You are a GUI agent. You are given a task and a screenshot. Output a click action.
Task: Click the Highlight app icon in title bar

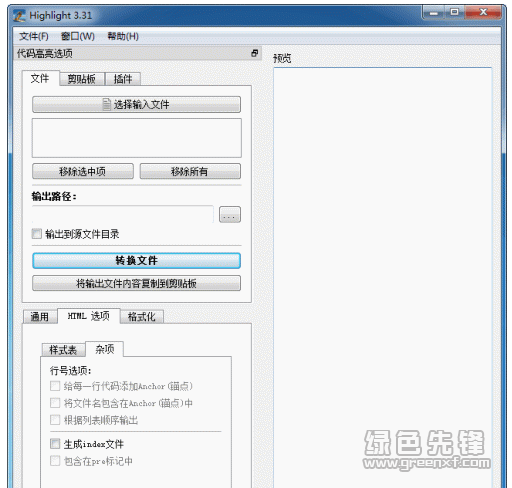pos(19,15)
